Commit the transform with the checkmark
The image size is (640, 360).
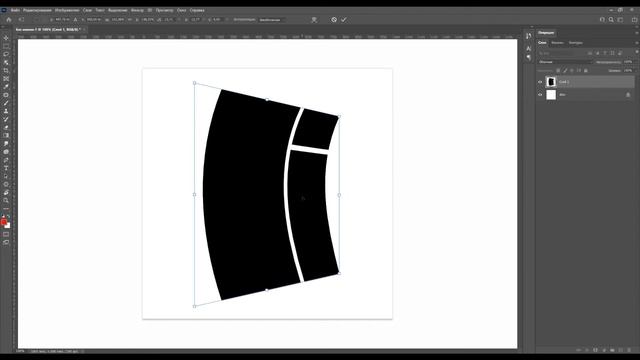click(344, 20)
